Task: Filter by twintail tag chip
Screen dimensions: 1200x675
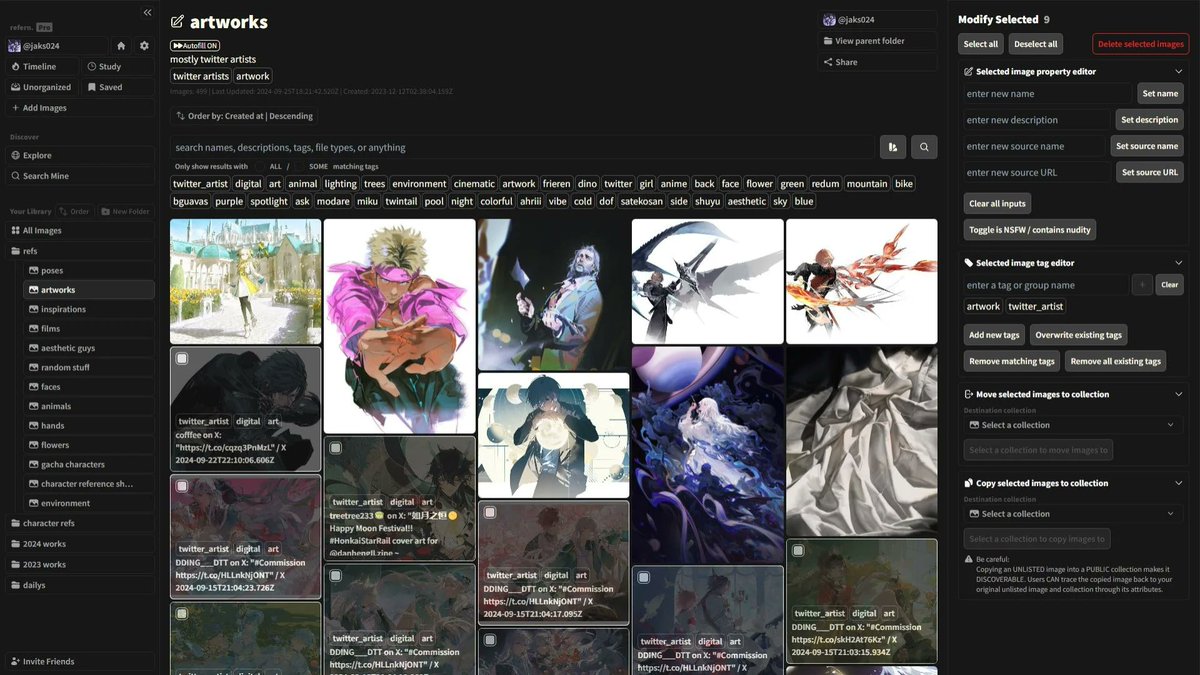Action: tap(401, 201)
